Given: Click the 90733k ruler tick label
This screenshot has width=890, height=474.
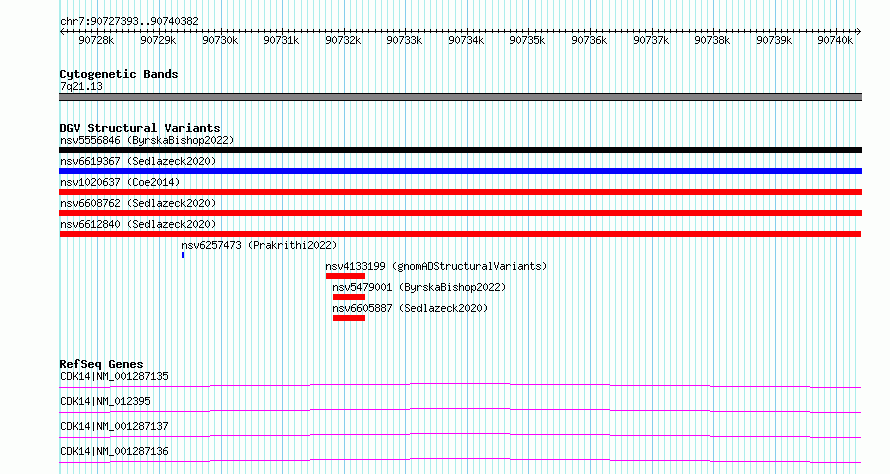Looking at the screenshot, I should pos(405,40).
